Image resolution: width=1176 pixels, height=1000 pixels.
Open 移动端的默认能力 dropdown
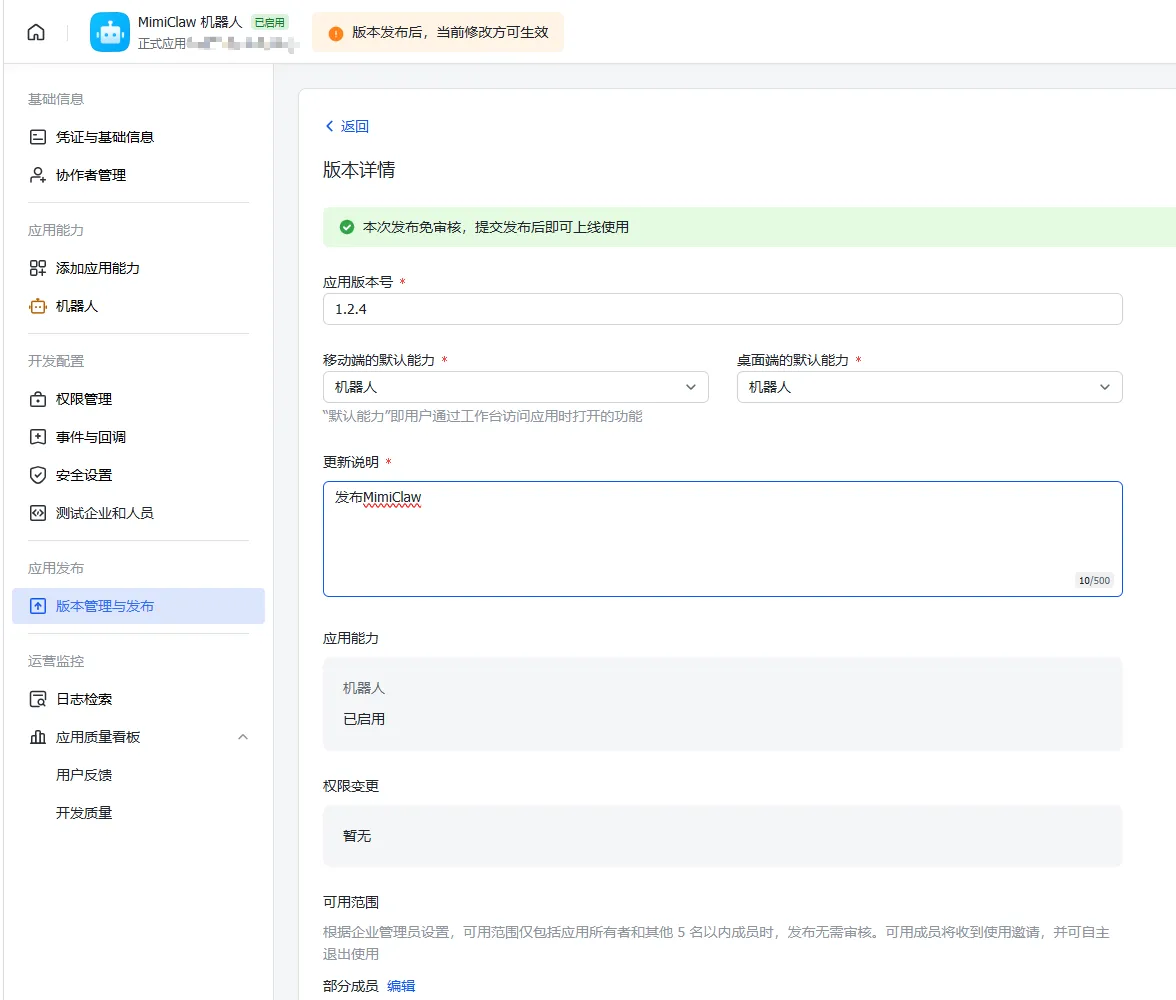click(x=515, y=387)
